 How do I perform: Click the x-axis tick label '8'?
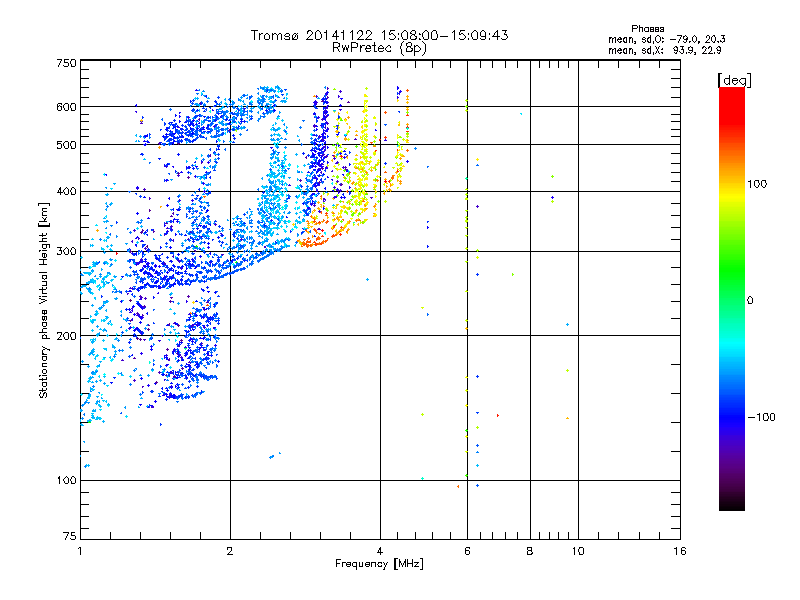(530, 551)
